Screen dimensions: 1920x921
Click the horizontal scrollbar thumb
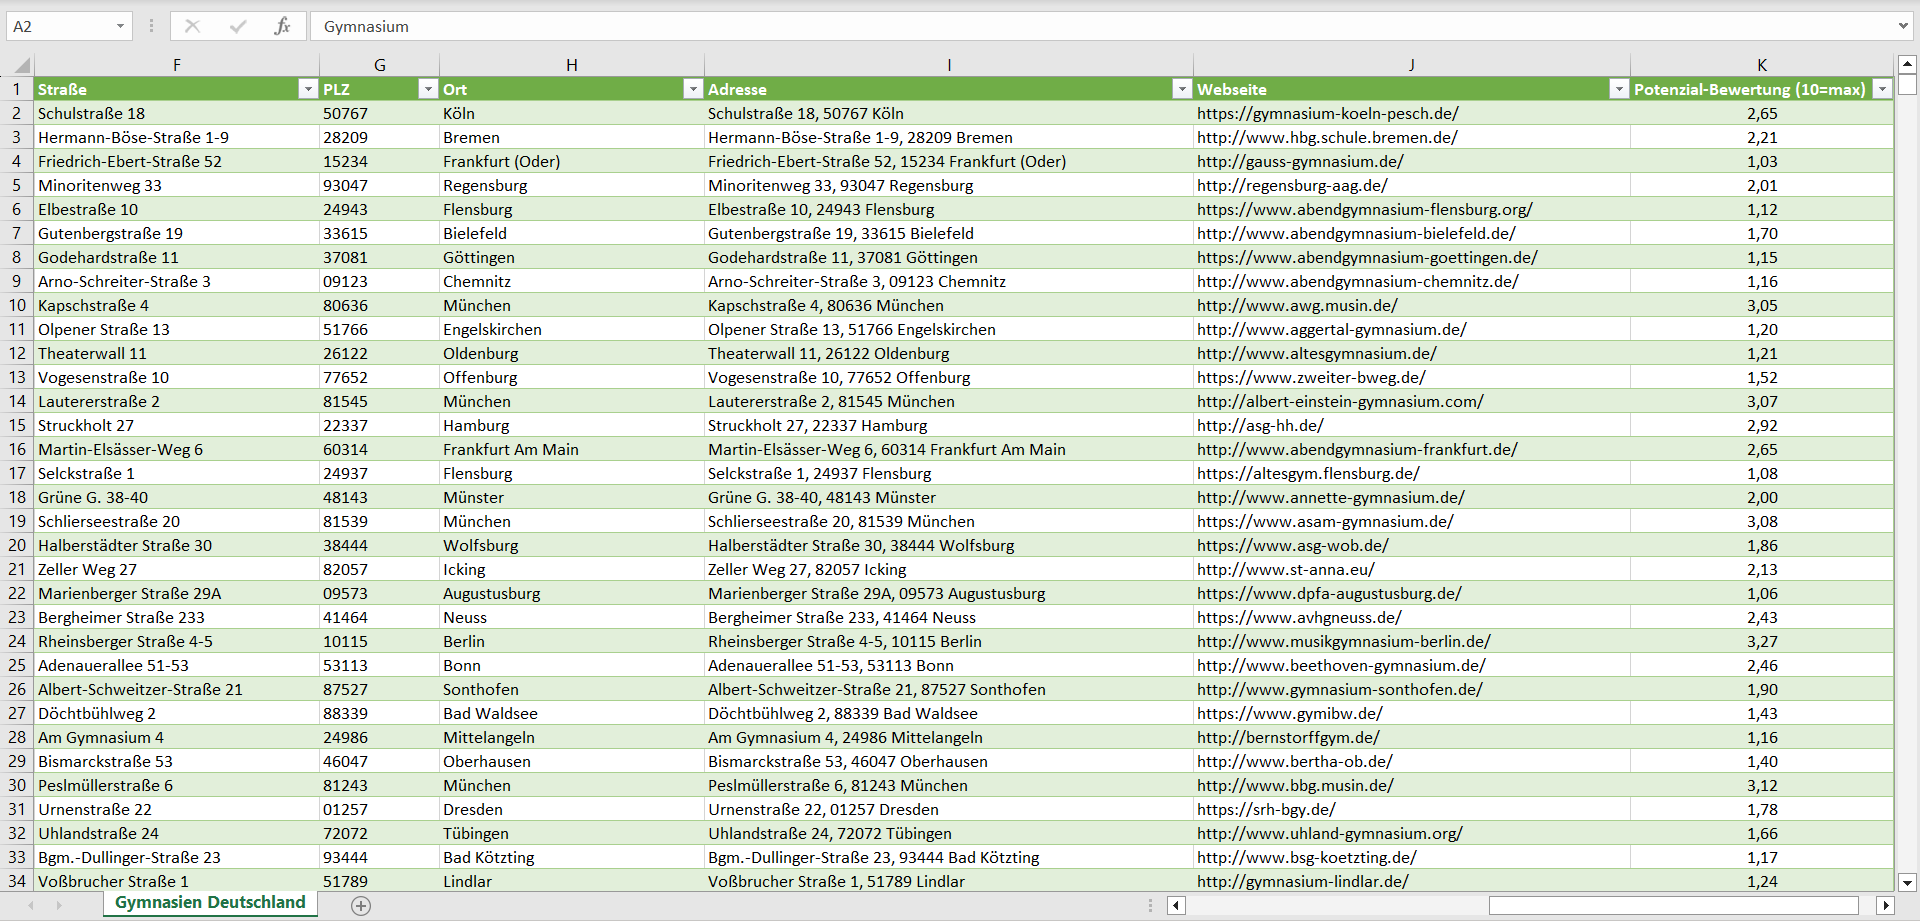pos(1673,905)
